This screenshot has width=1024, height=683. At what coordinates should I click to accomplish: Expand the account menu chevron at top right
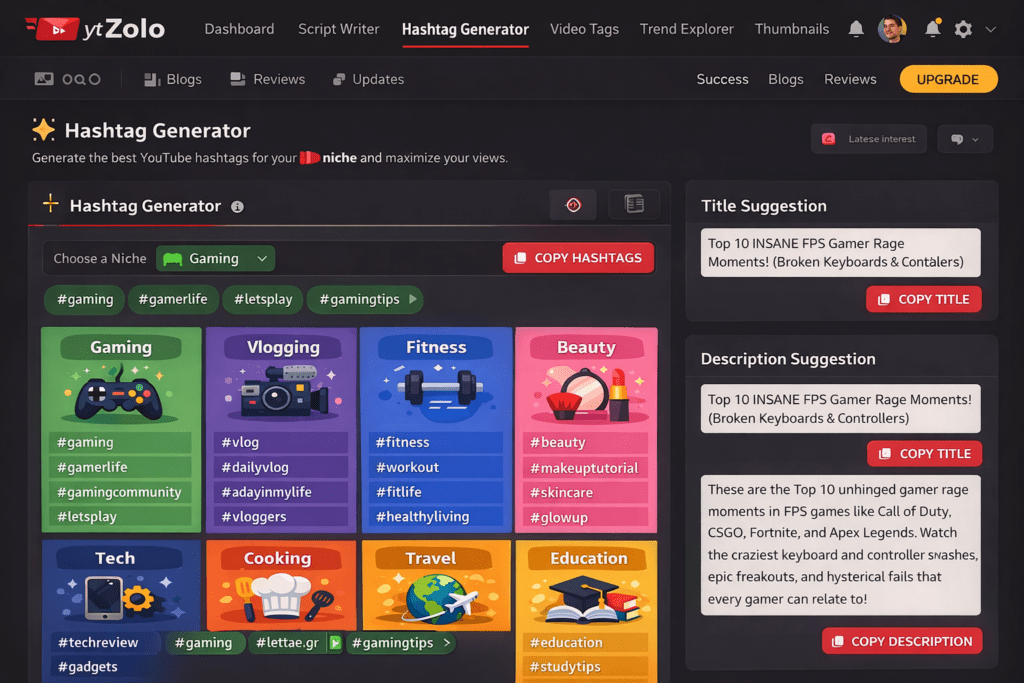coord(990,29)
